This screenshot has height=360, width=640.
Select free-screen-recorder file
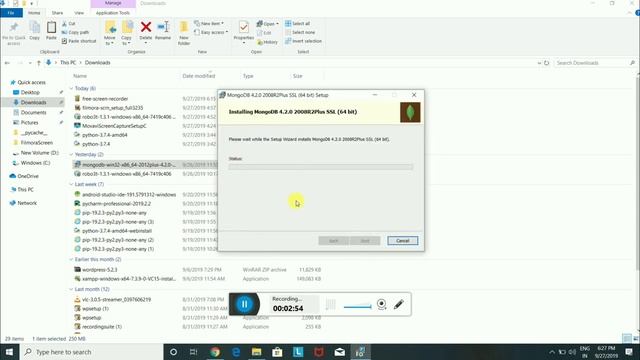click(x=105, y=99)
